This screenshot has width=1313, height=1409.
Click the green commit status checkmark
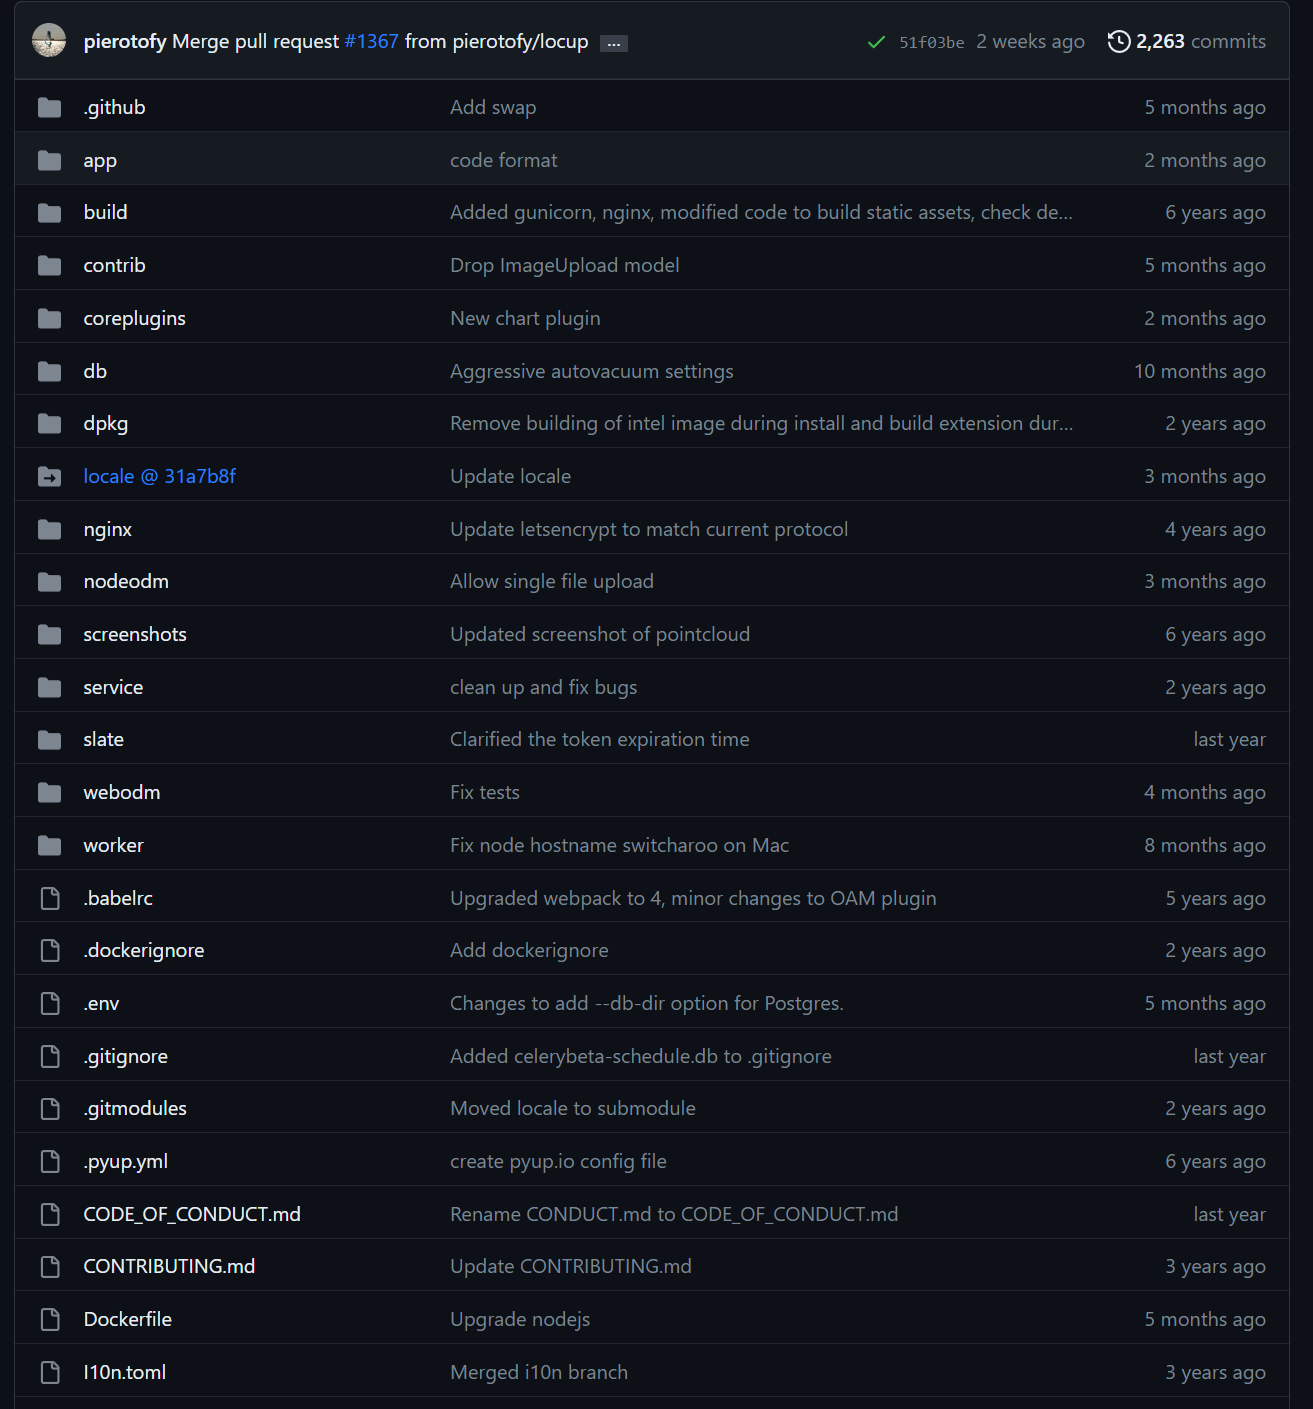876,42
